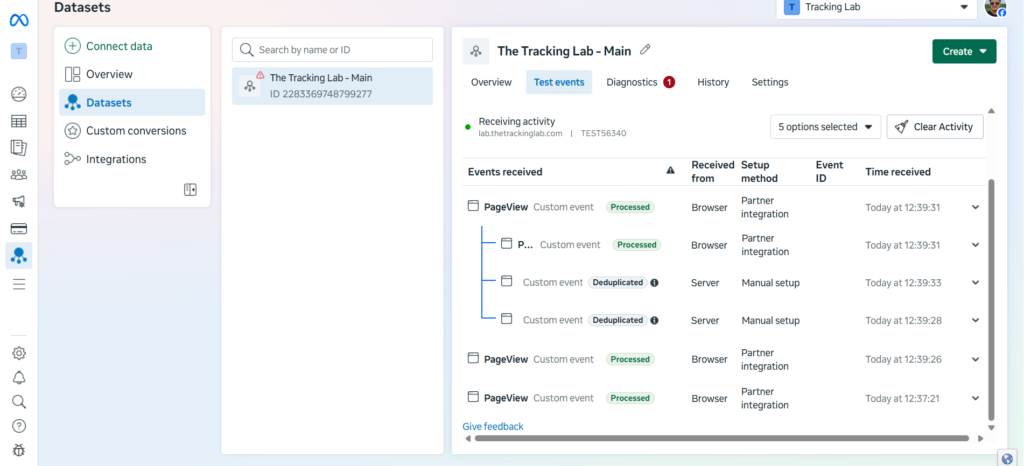Image resolution: width=1024 pixels, height=466 pixels.
Task: Click the pencil icon to rename dataset
Action: click(645, 50)
